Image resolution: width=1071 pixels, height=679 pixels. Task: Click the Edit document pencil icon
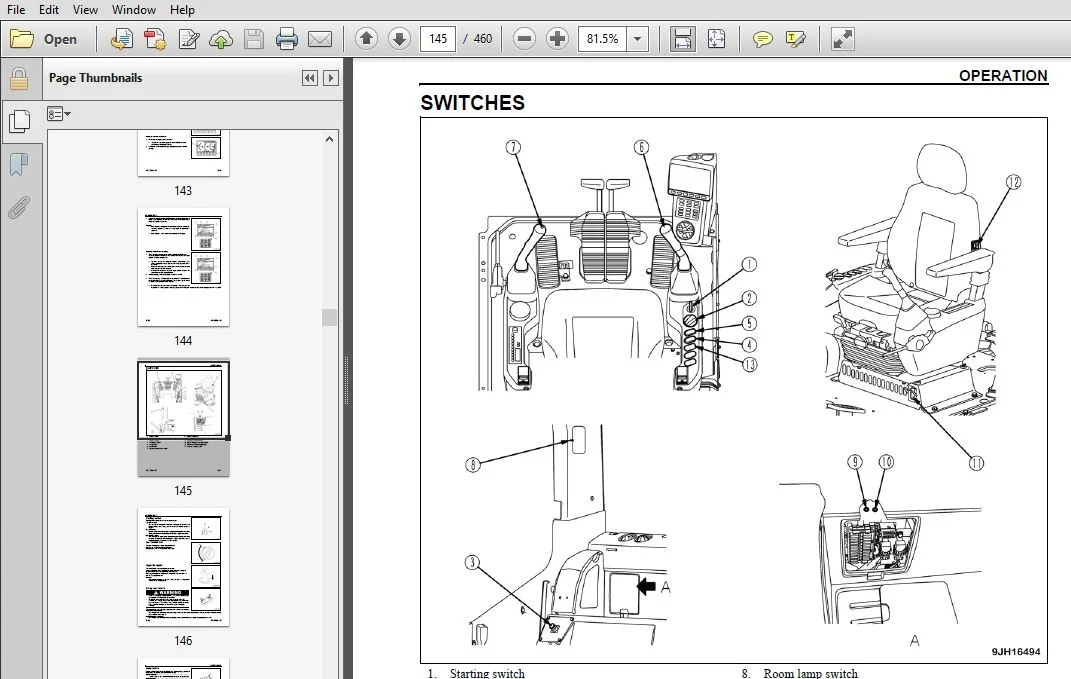[189, 39]
